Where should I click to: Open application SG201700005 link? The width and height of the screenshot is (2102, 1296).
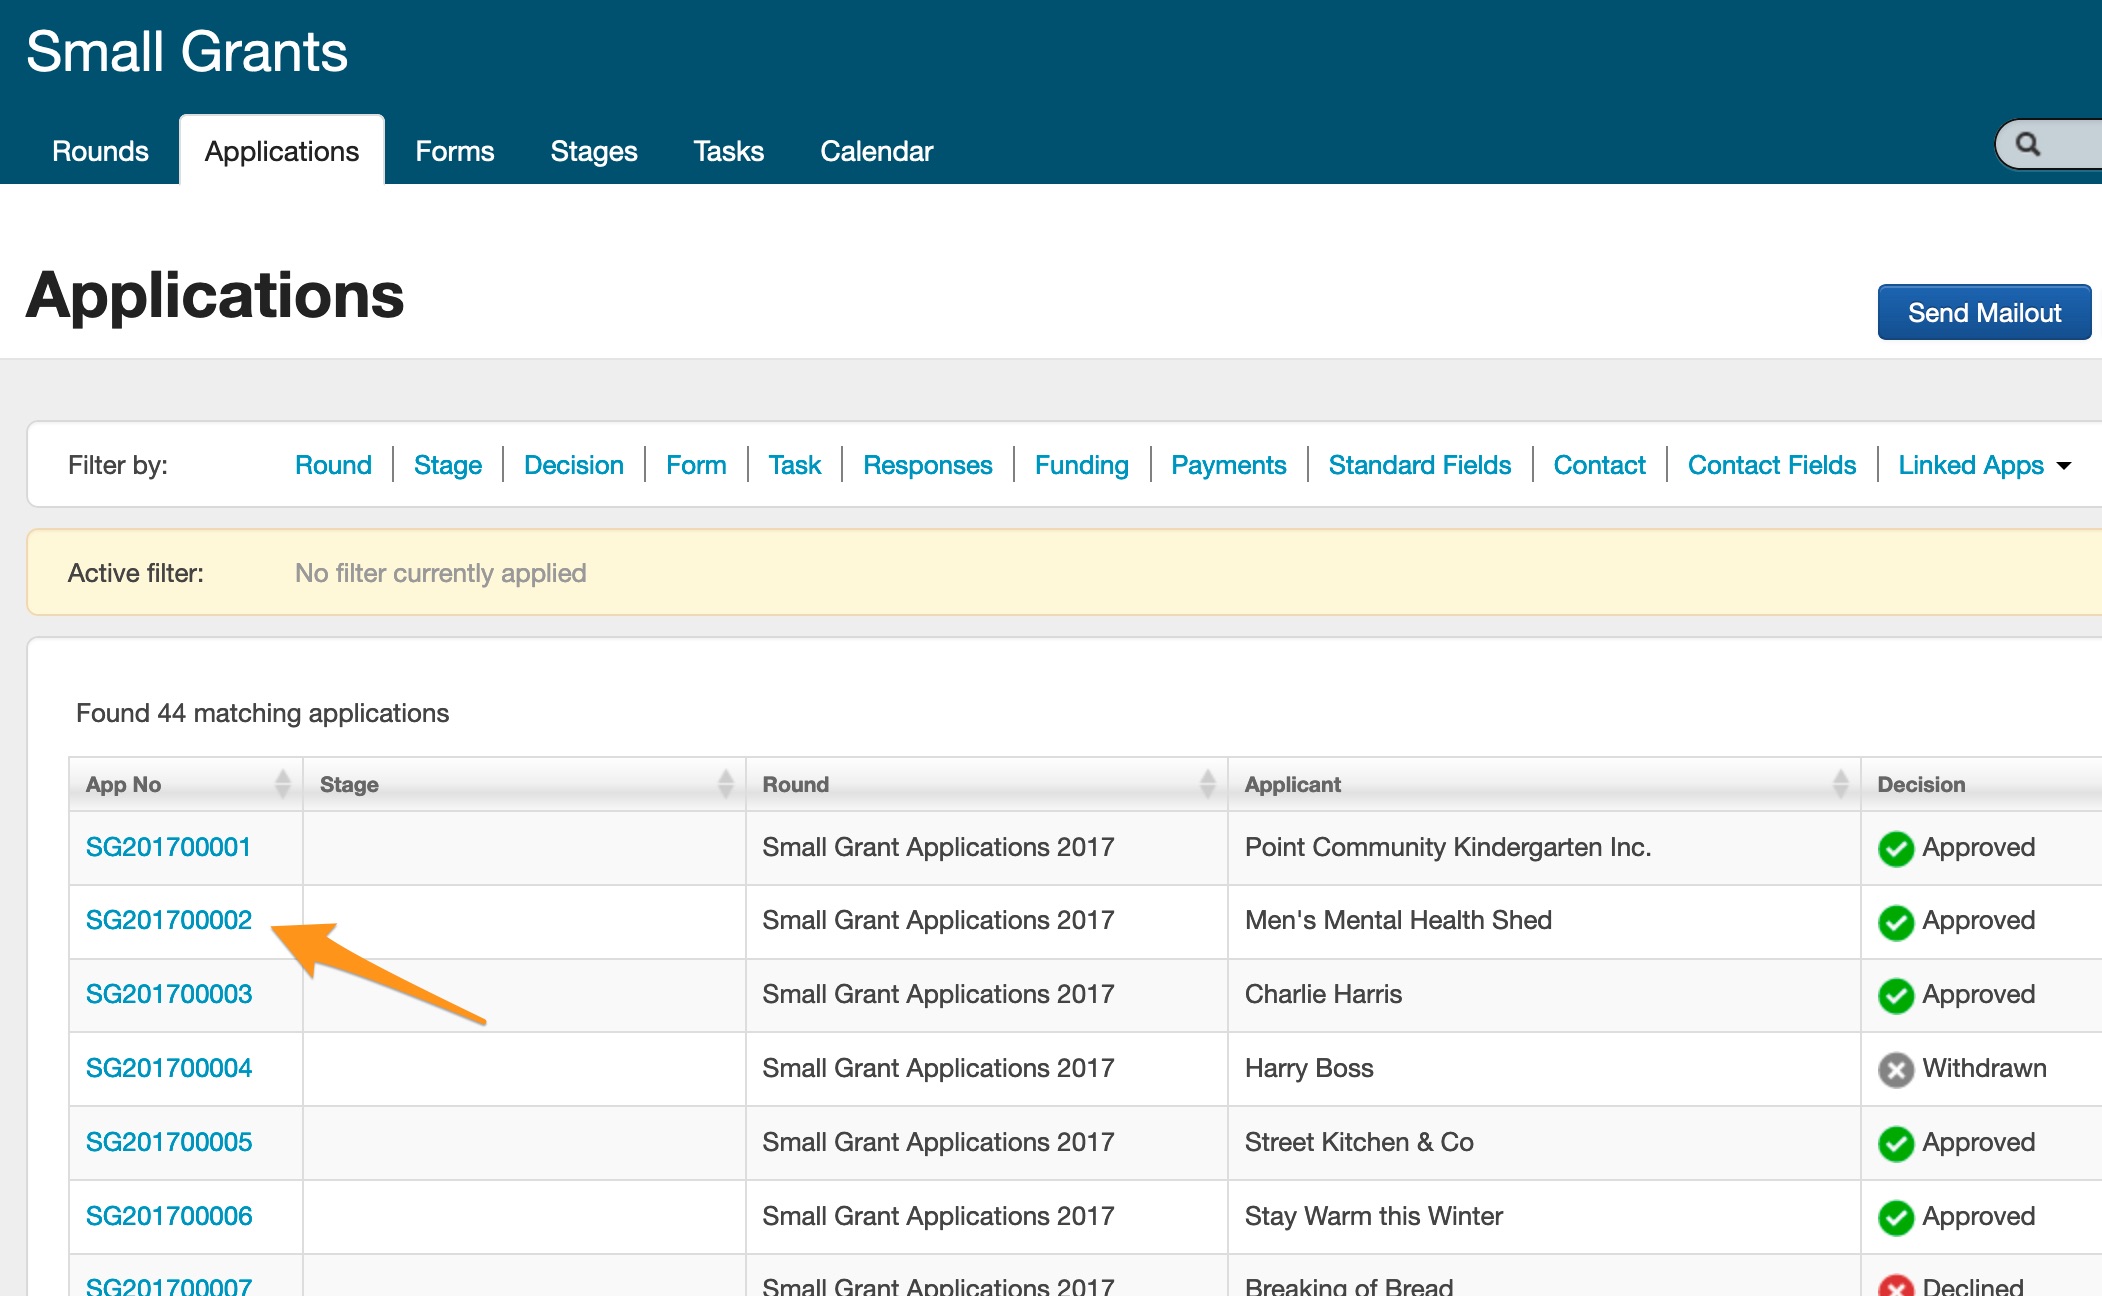(169, 1142)
